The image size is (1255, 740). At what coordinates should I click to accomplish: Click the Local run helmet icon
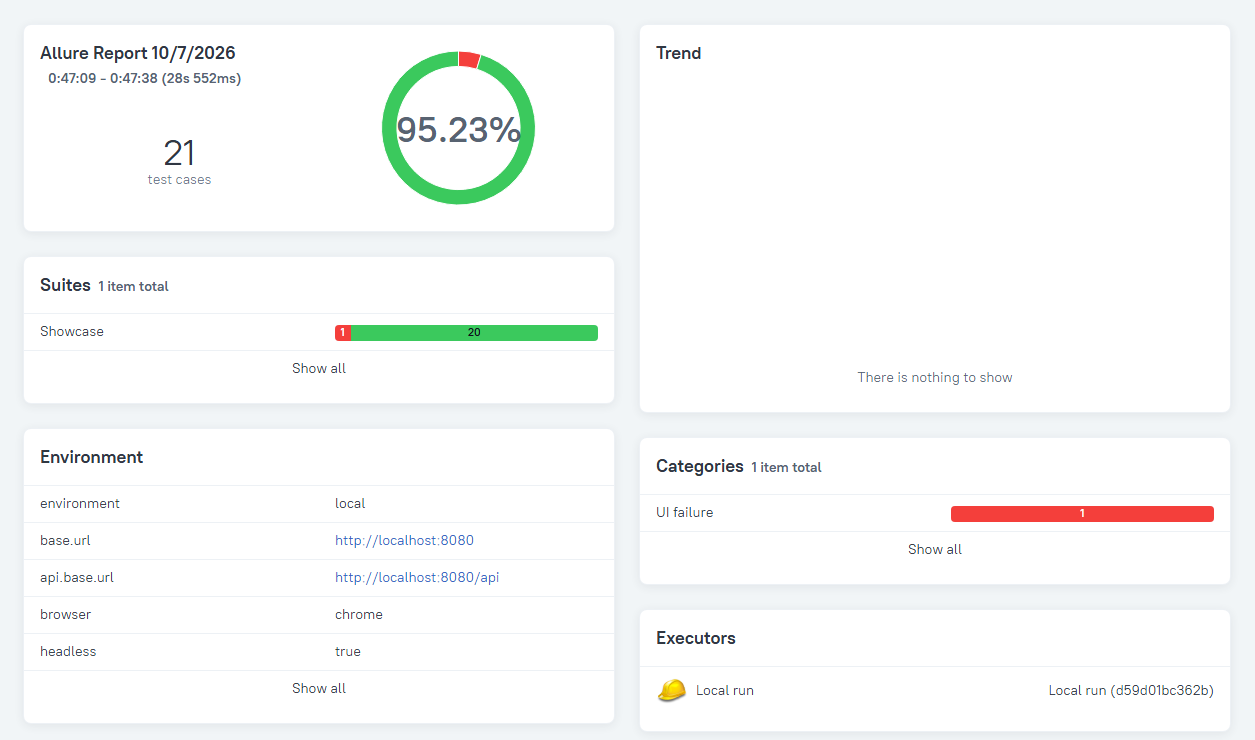coord(672,690)
